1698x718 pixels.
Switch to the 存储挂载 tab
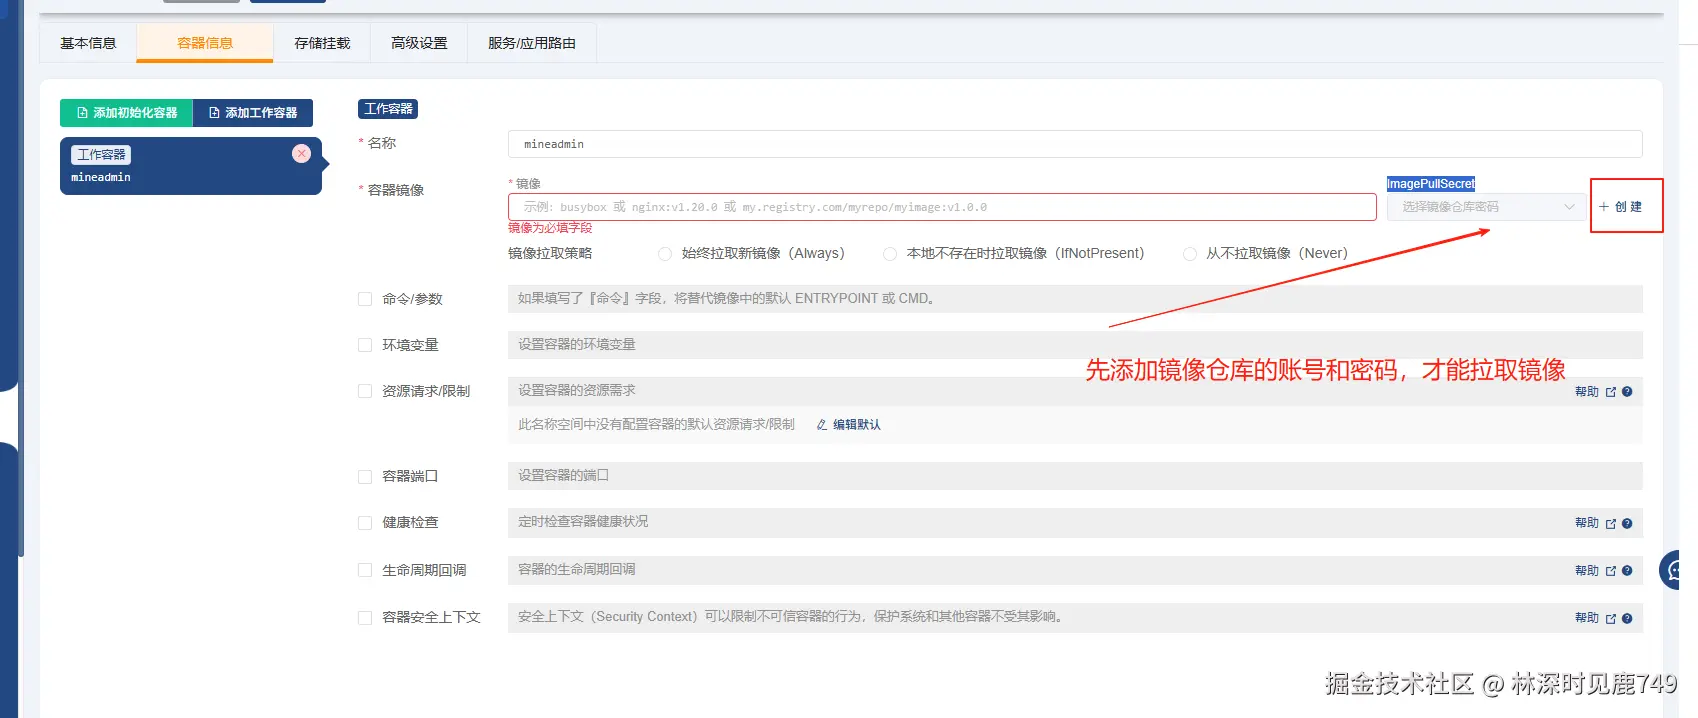point(322,43)
